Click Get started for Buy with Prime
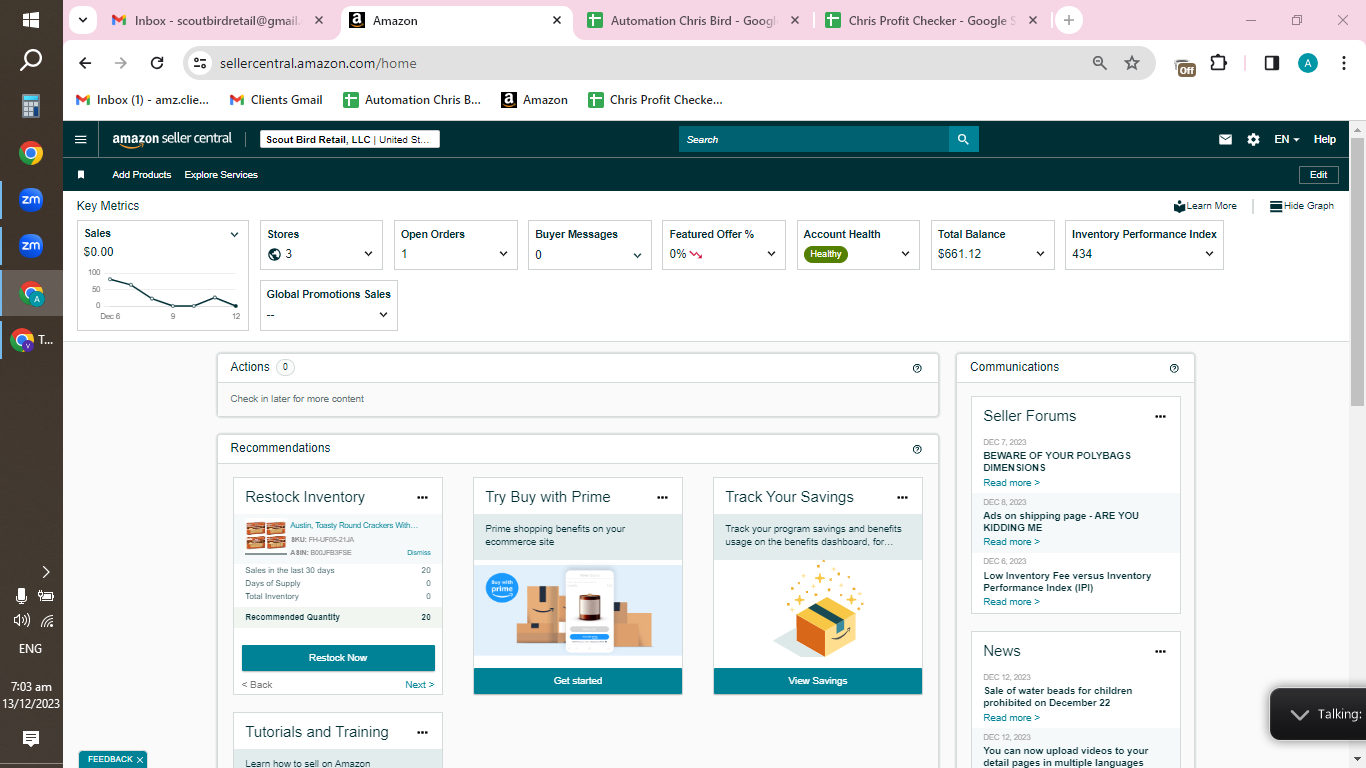1366x768 pixels. click(578, 681)
